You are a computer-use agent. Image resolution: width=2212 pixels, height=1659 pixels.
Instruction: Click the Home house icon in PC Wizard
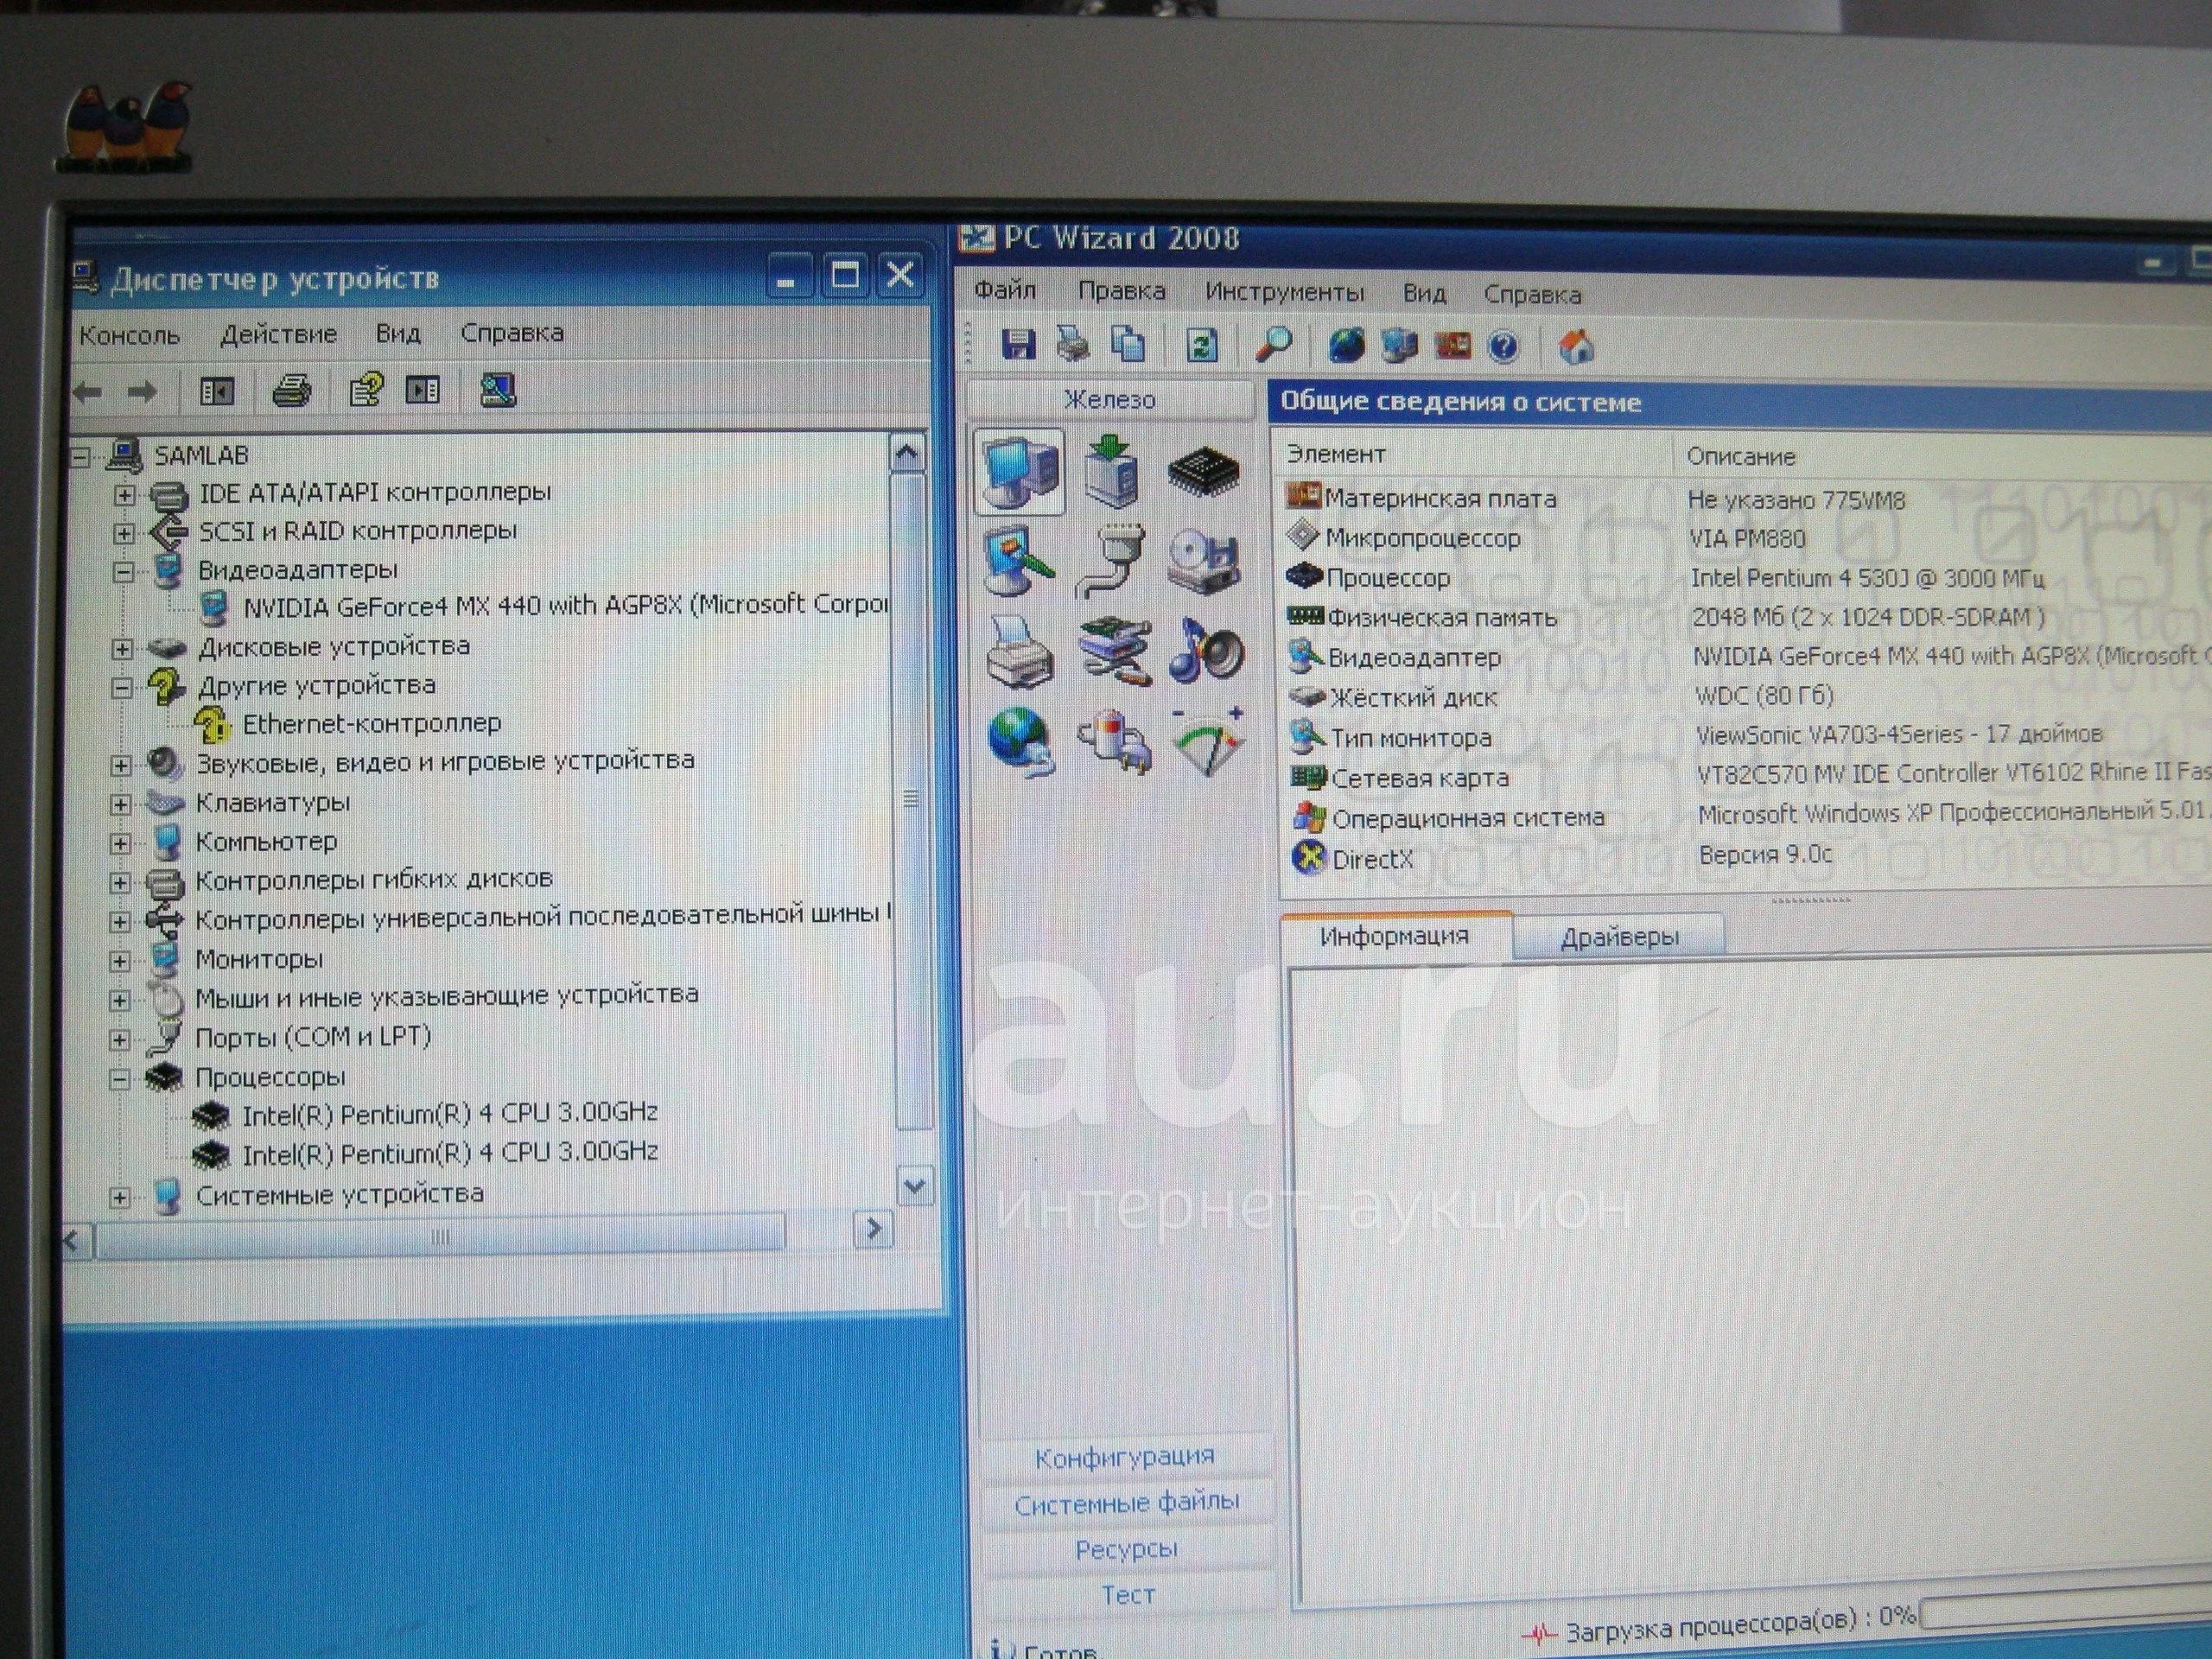1577,347
